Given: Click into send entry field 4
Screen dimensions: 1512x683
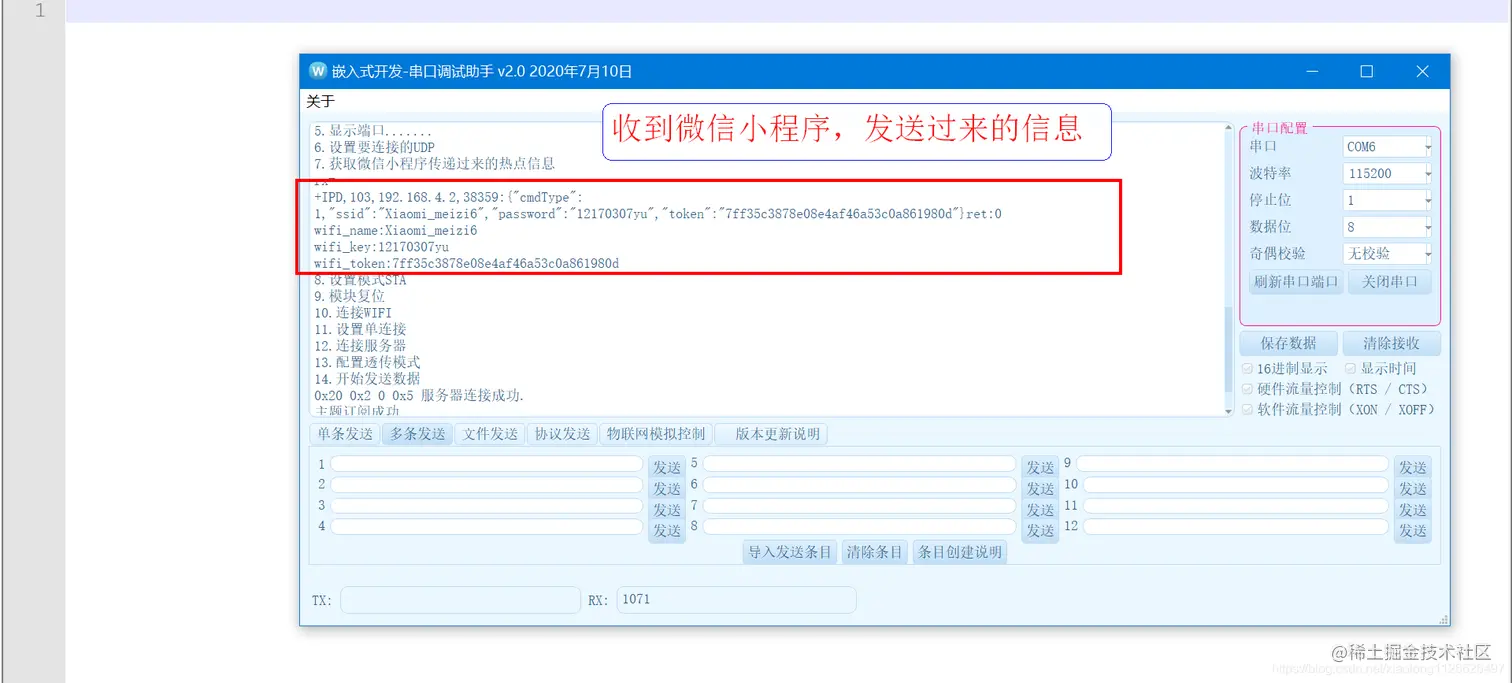Looking at the screenshot, I should pos(487,527).
